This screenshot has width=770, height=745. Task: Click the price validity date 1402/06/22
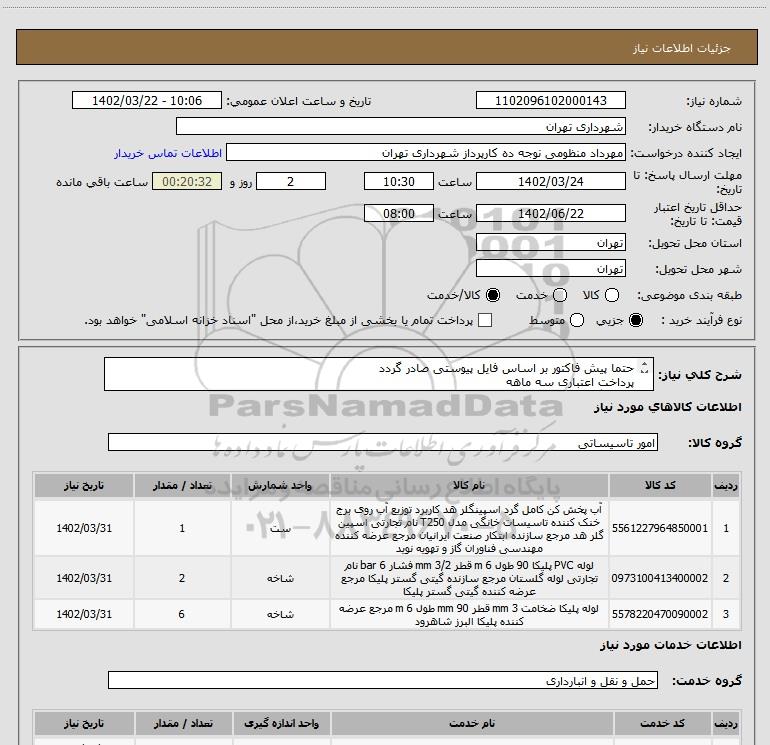550,213
